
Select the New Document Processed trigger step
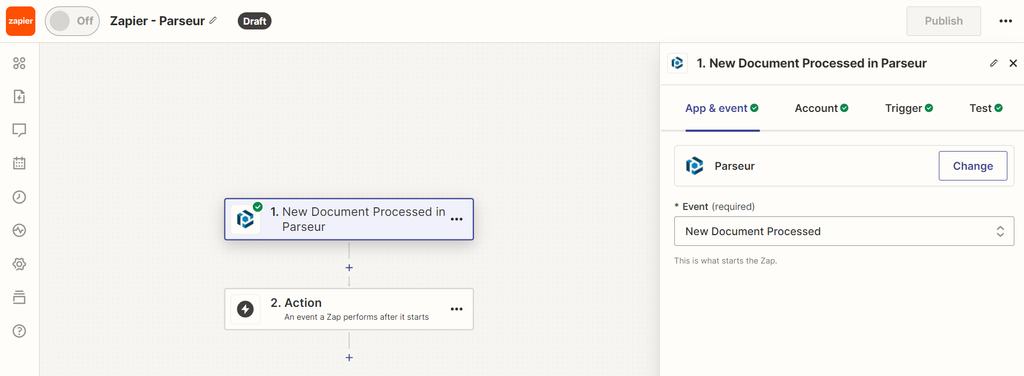click(349, 219)
